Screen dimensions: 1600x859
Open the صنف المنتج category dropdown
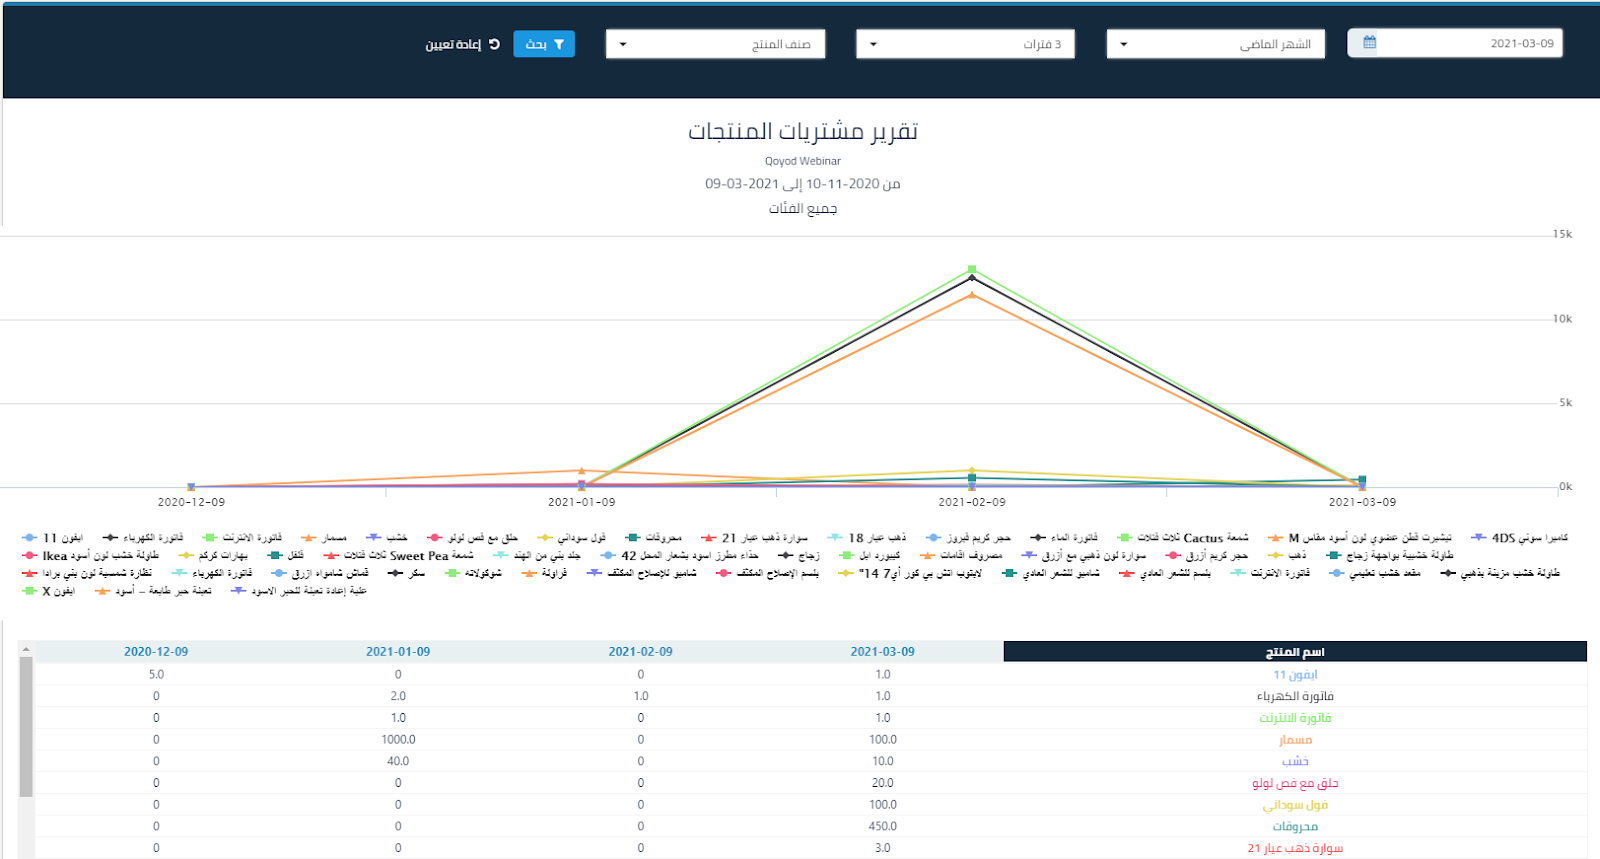(x=715, y=44)
